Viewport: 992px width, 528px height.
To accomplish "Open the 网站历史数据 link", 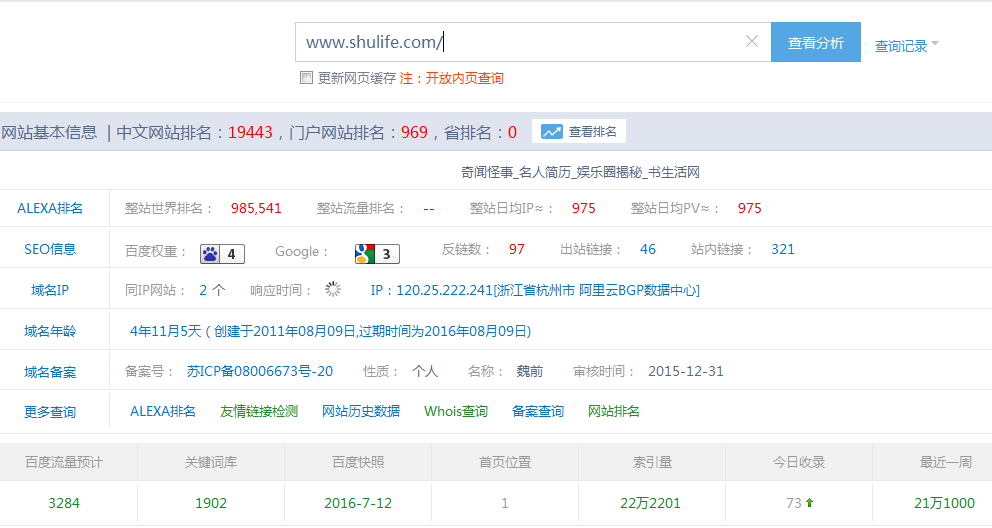I will pos(361,411).
